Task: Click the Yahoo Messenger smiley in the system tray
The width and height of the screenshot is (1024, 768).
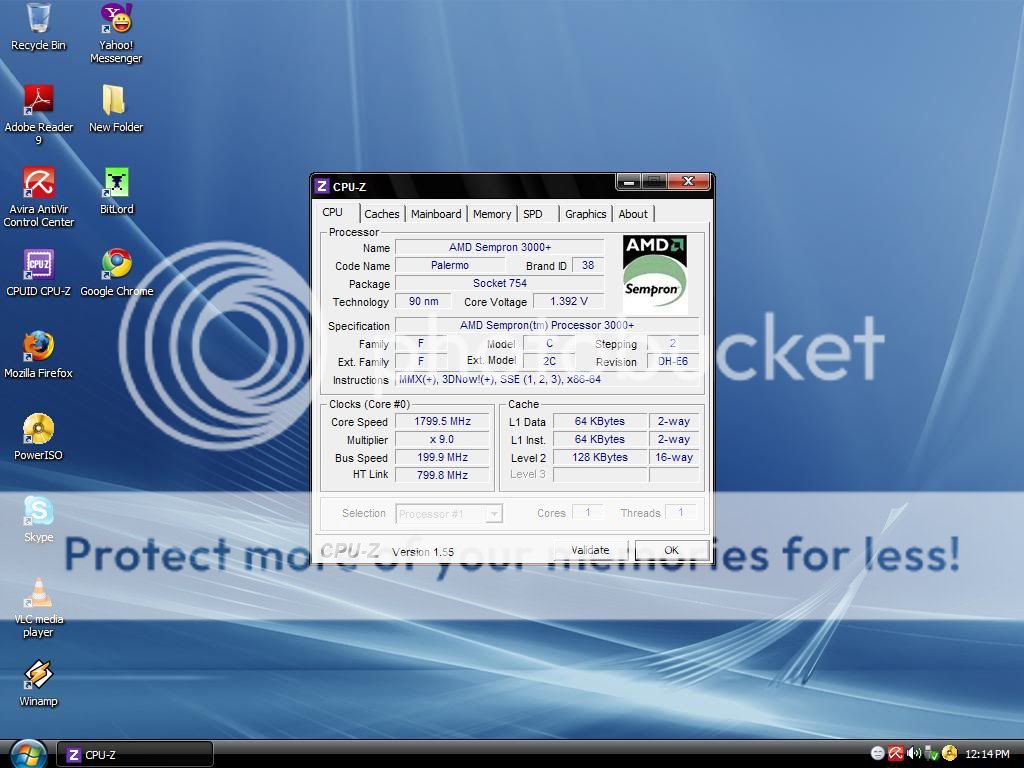Action: 878,754
